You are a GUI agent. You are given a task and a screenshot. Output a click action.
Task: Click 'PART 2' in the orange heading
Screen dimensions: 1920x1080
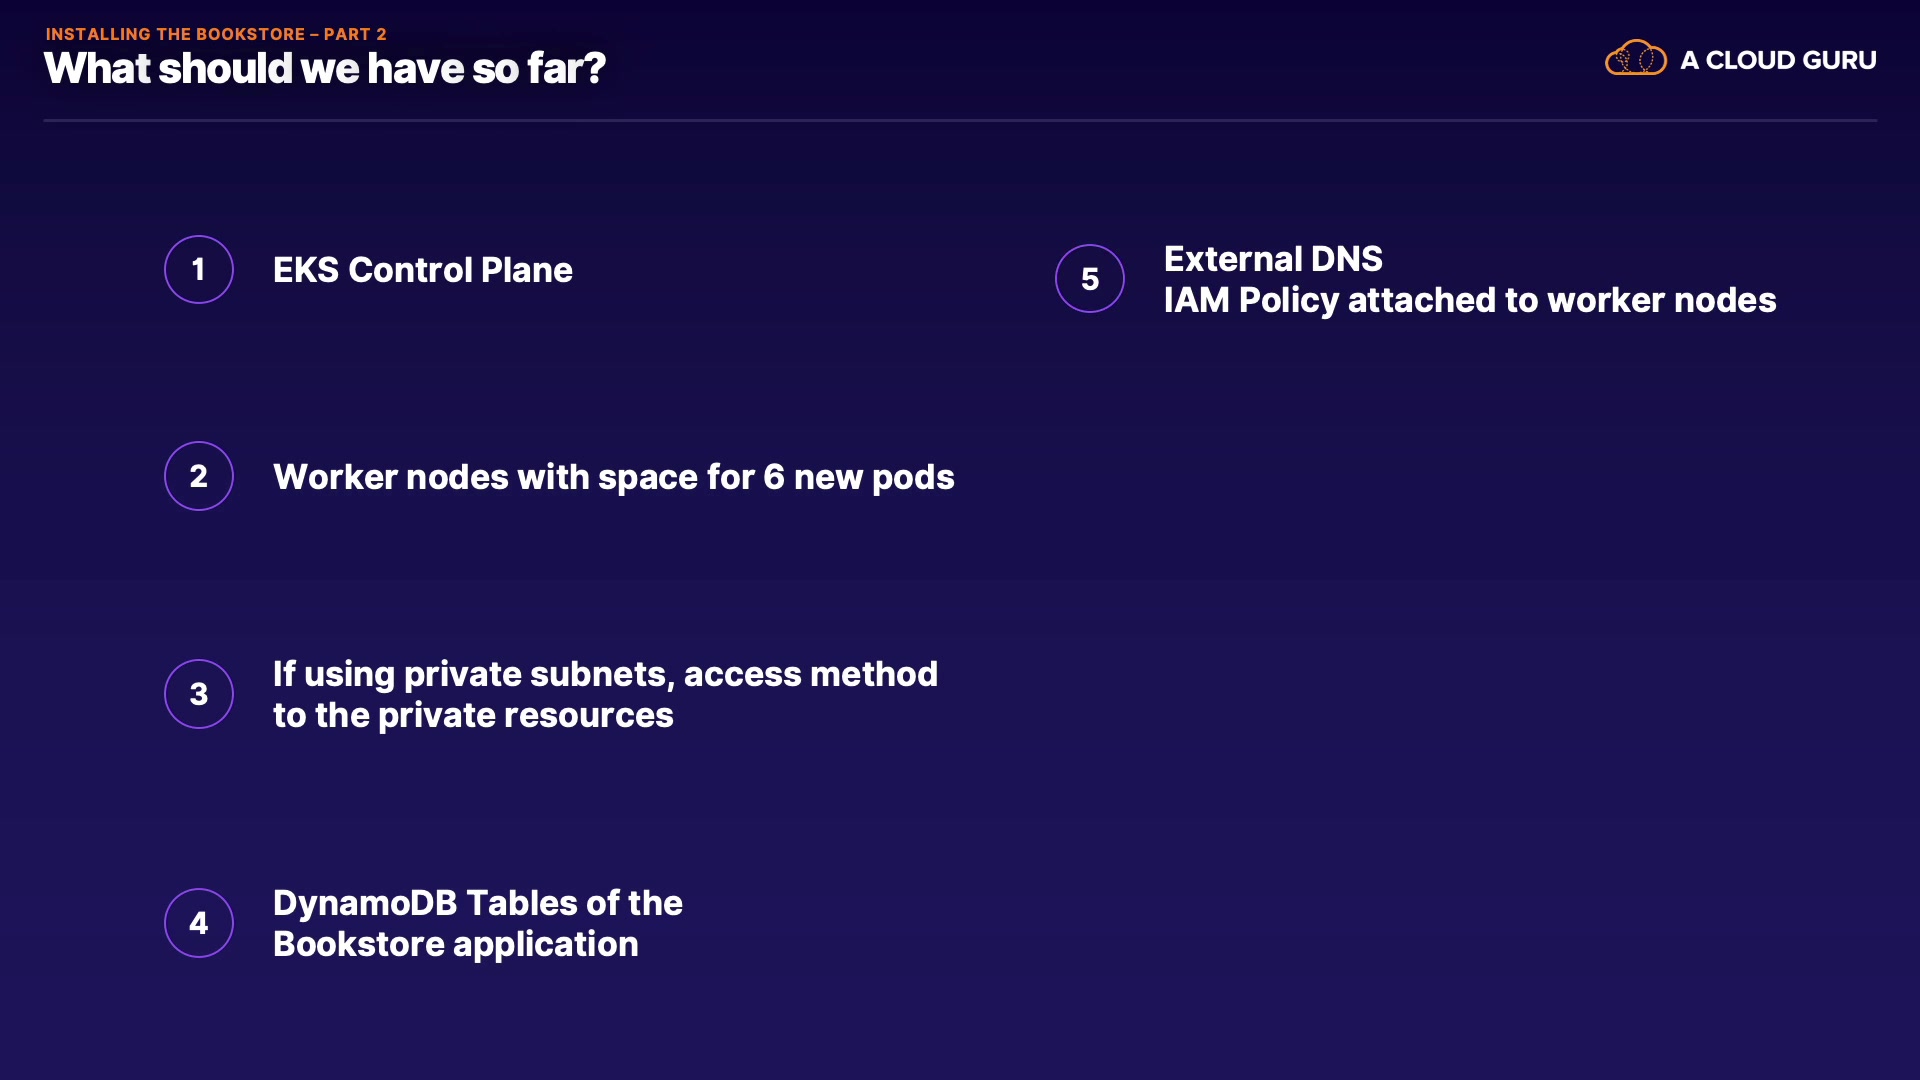(x=355, y=34)
